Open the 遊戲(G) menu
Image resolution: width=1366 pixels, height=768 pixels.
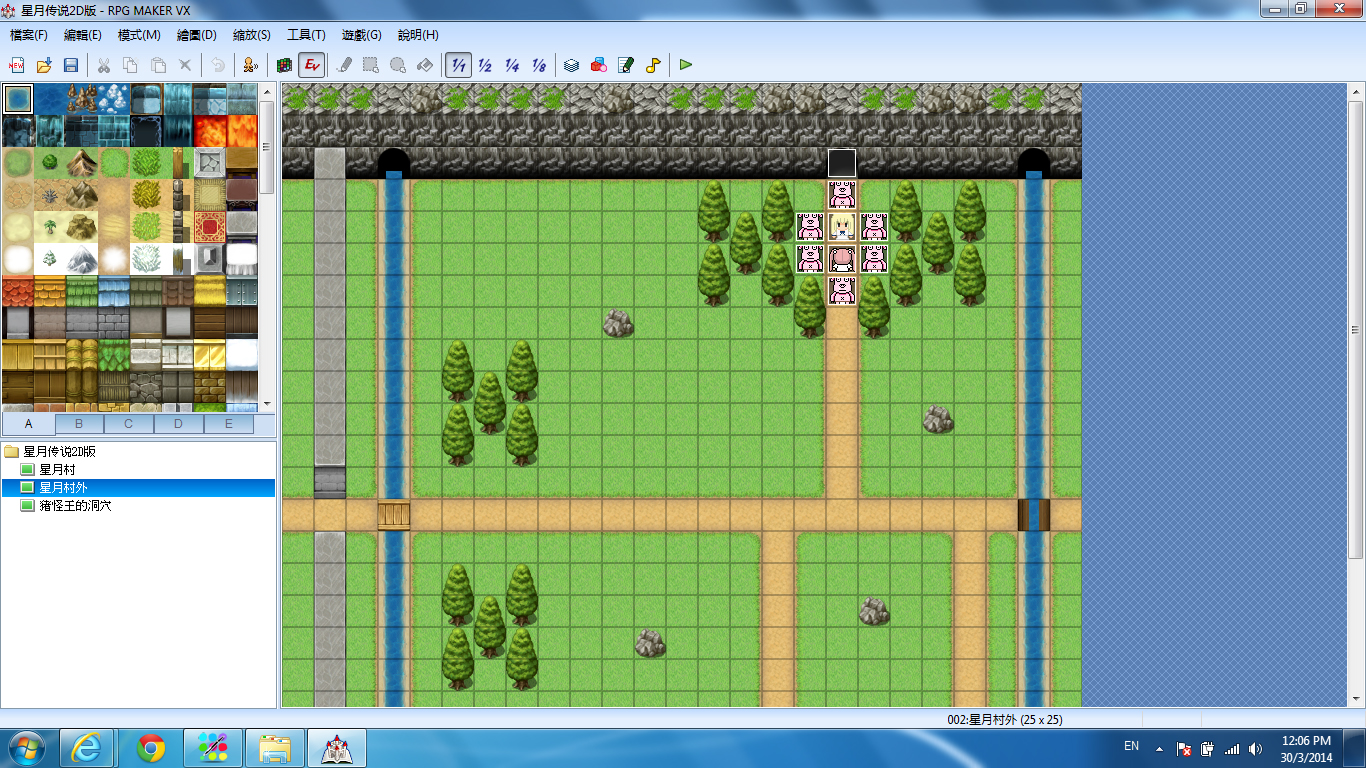361,35
